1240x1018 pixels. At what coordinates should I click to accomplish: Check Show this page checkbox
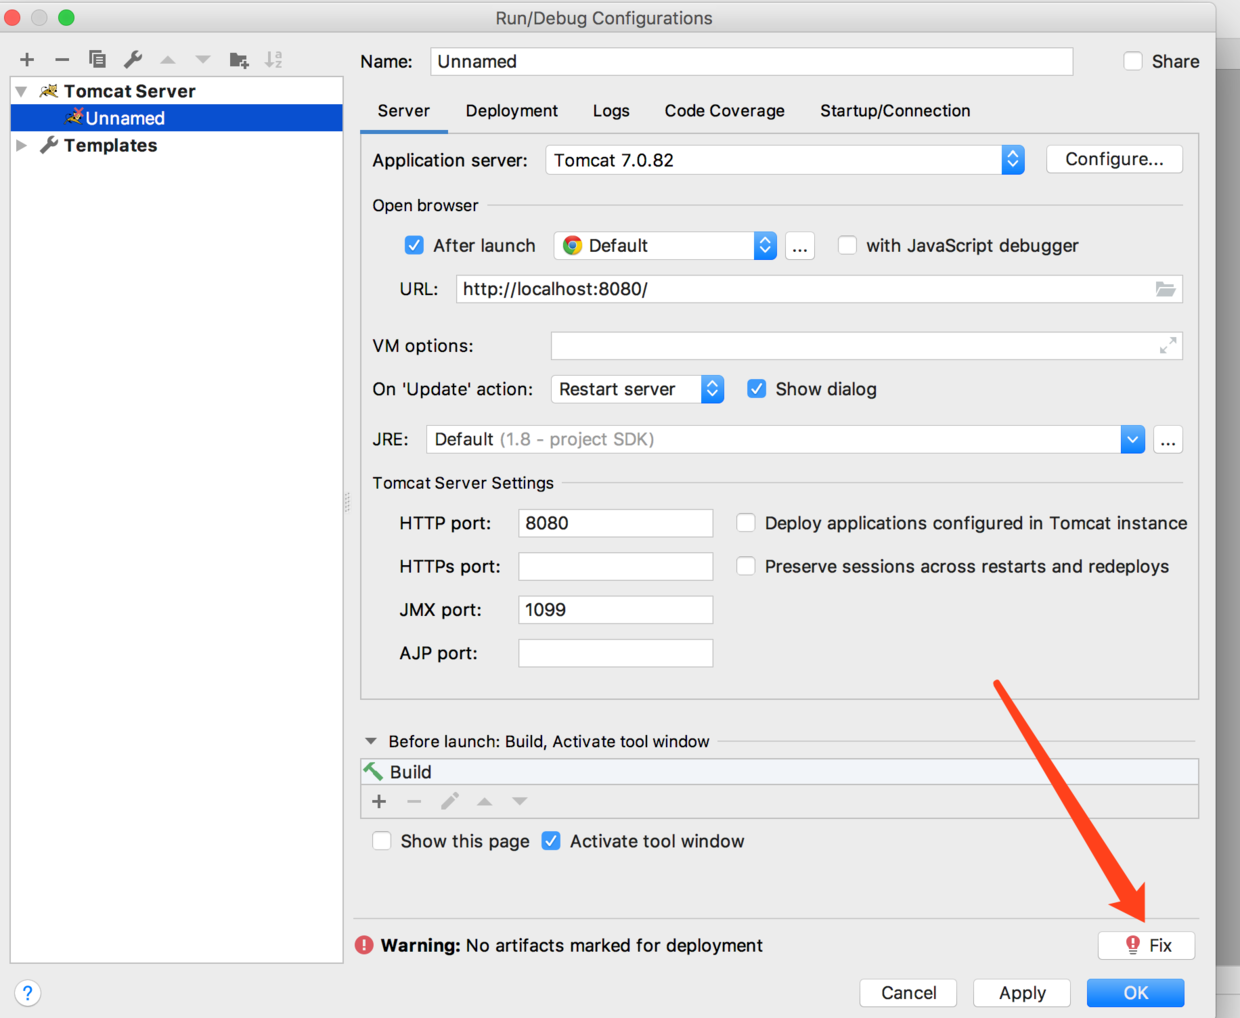(382, 841)
